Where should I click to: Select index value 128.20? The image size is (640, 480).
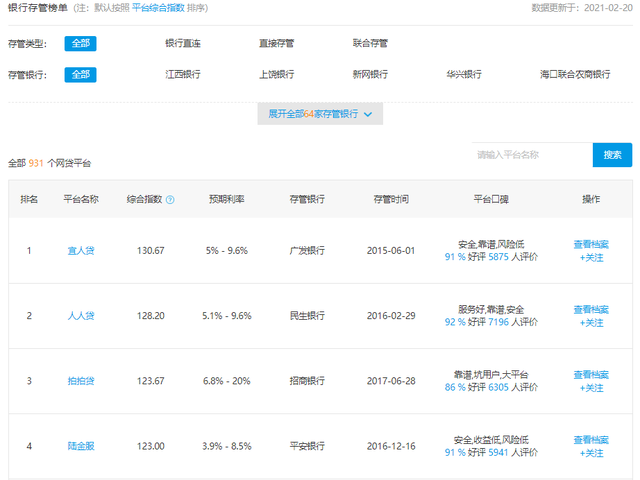coord(151,316)
